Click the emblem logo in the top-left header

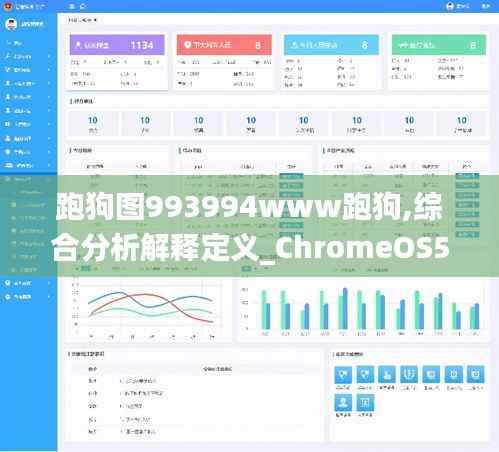(x=8, y=6)
